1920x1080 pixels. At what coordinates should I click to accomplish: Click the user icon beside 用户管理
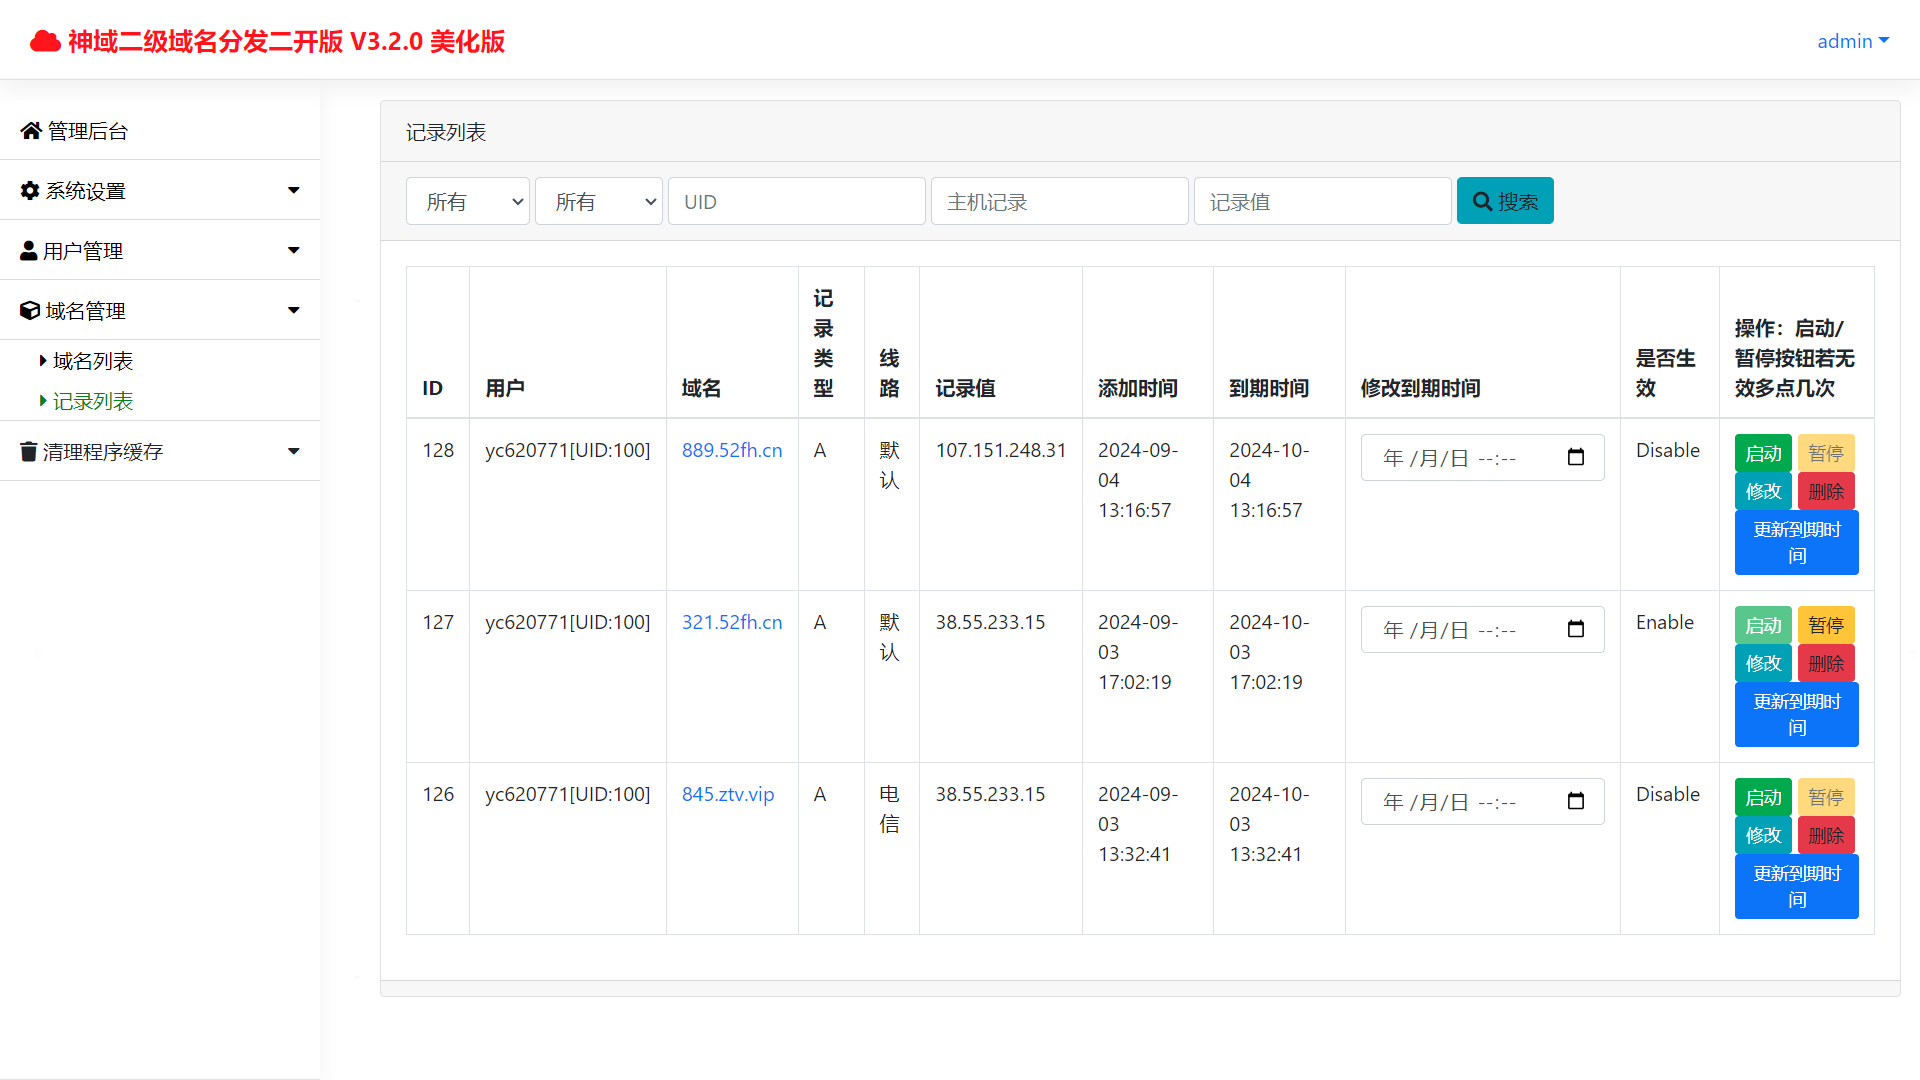29,251
